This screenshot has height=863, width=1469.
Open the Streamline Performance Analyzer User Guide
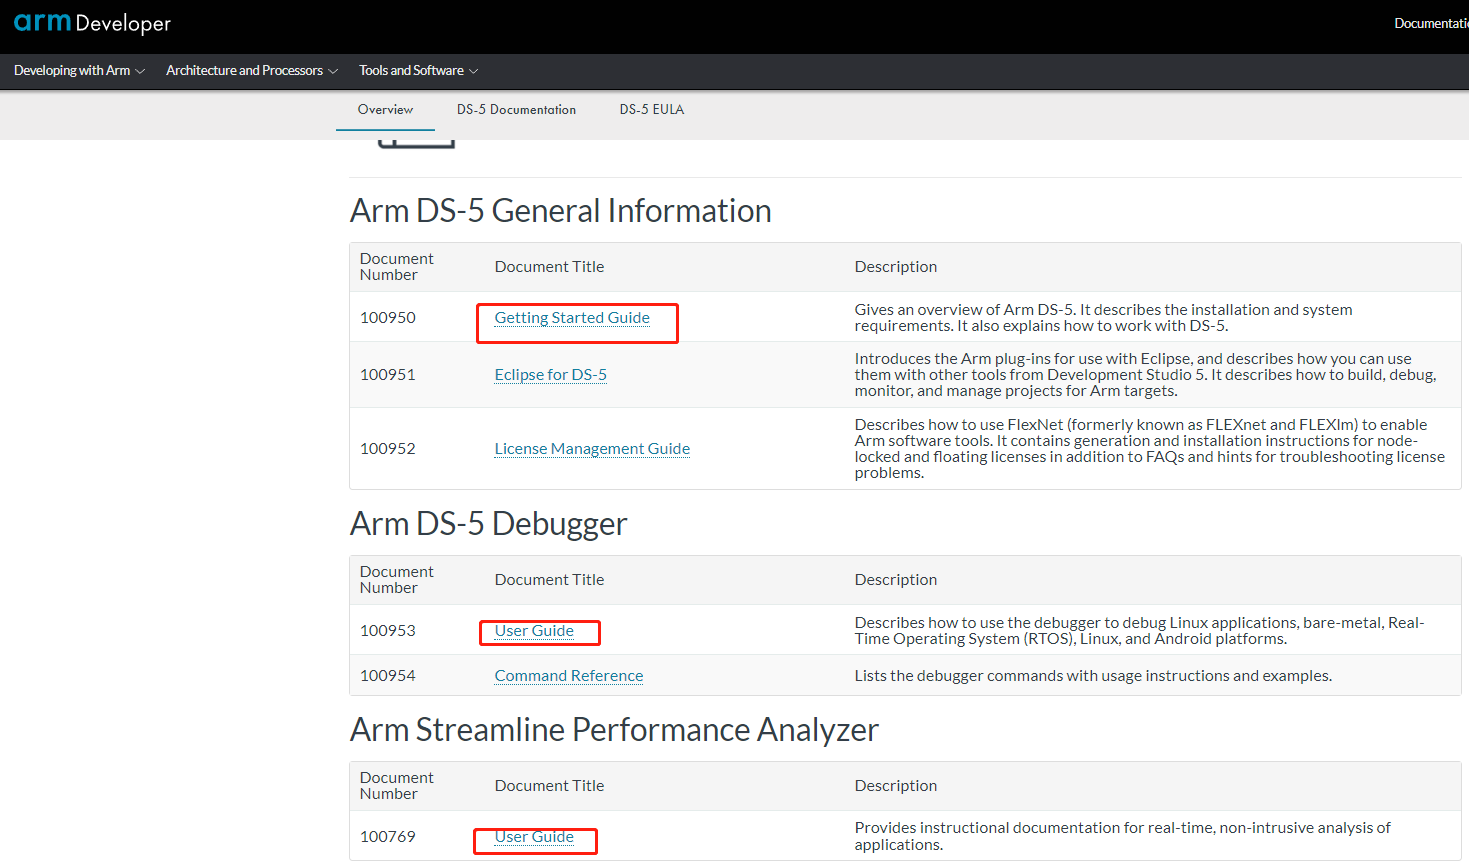(533, 837)
